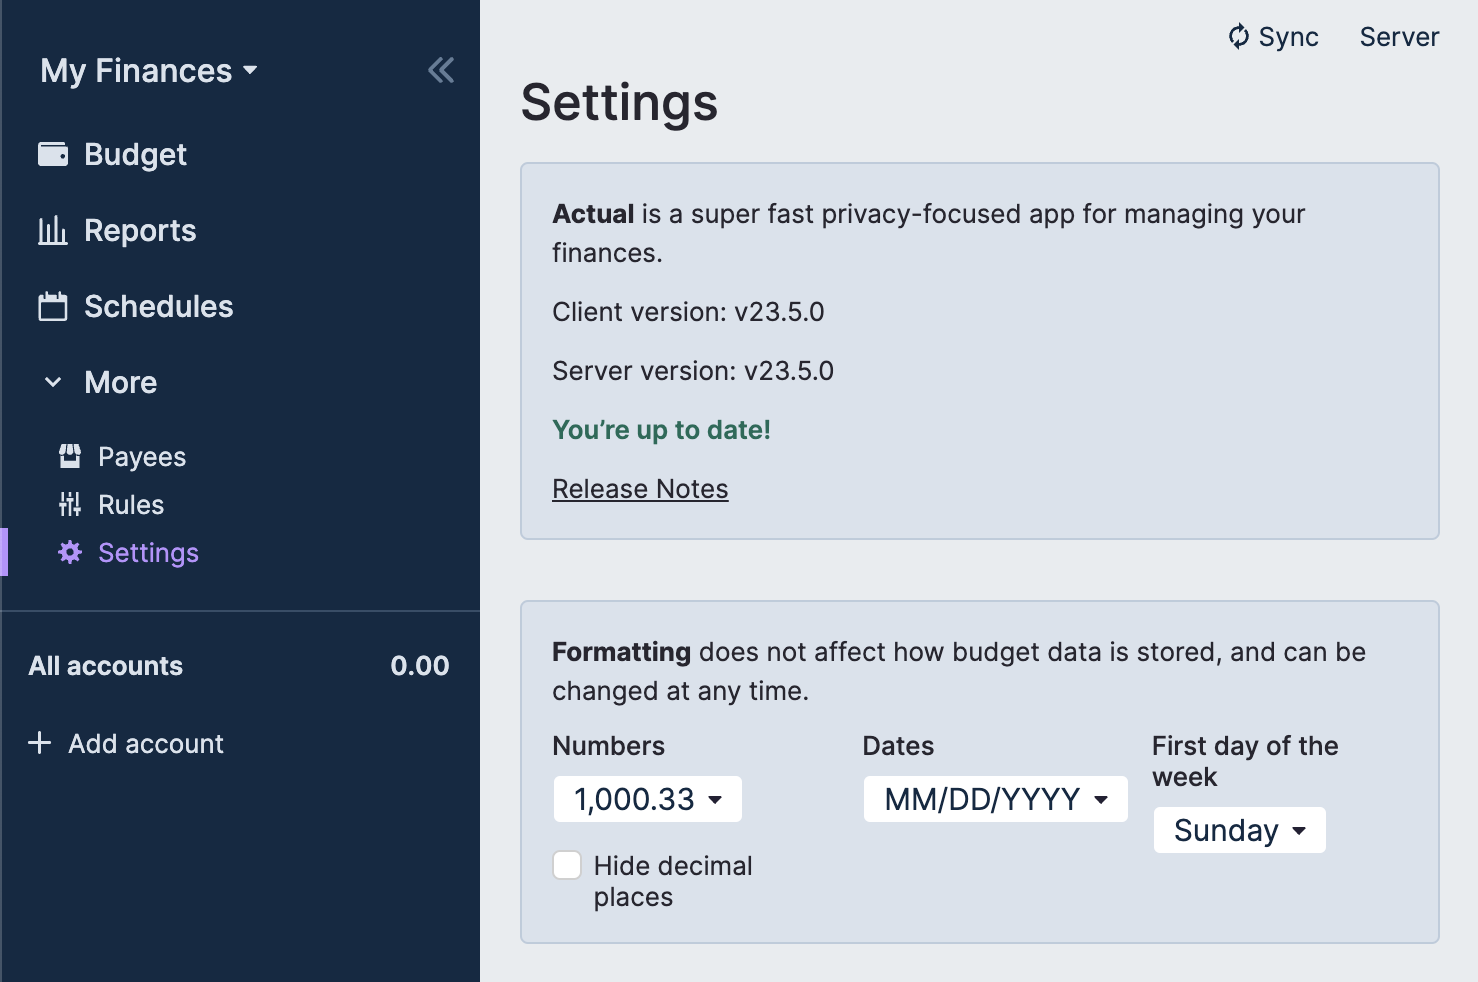This screenshot has width=1478, height=982.
Task: Open the Release Notes link
Action: (x=640, y=489)
